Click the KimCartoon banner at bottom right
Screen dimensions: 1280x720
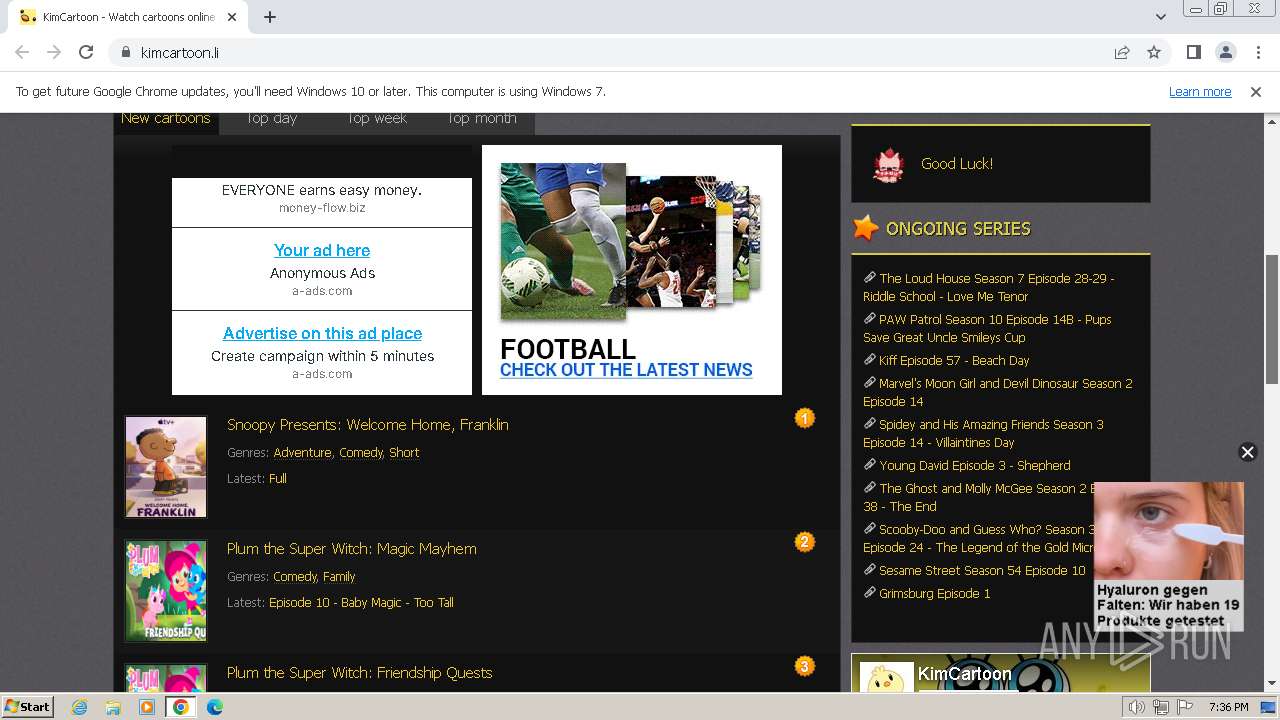[x=1000, y=675]
